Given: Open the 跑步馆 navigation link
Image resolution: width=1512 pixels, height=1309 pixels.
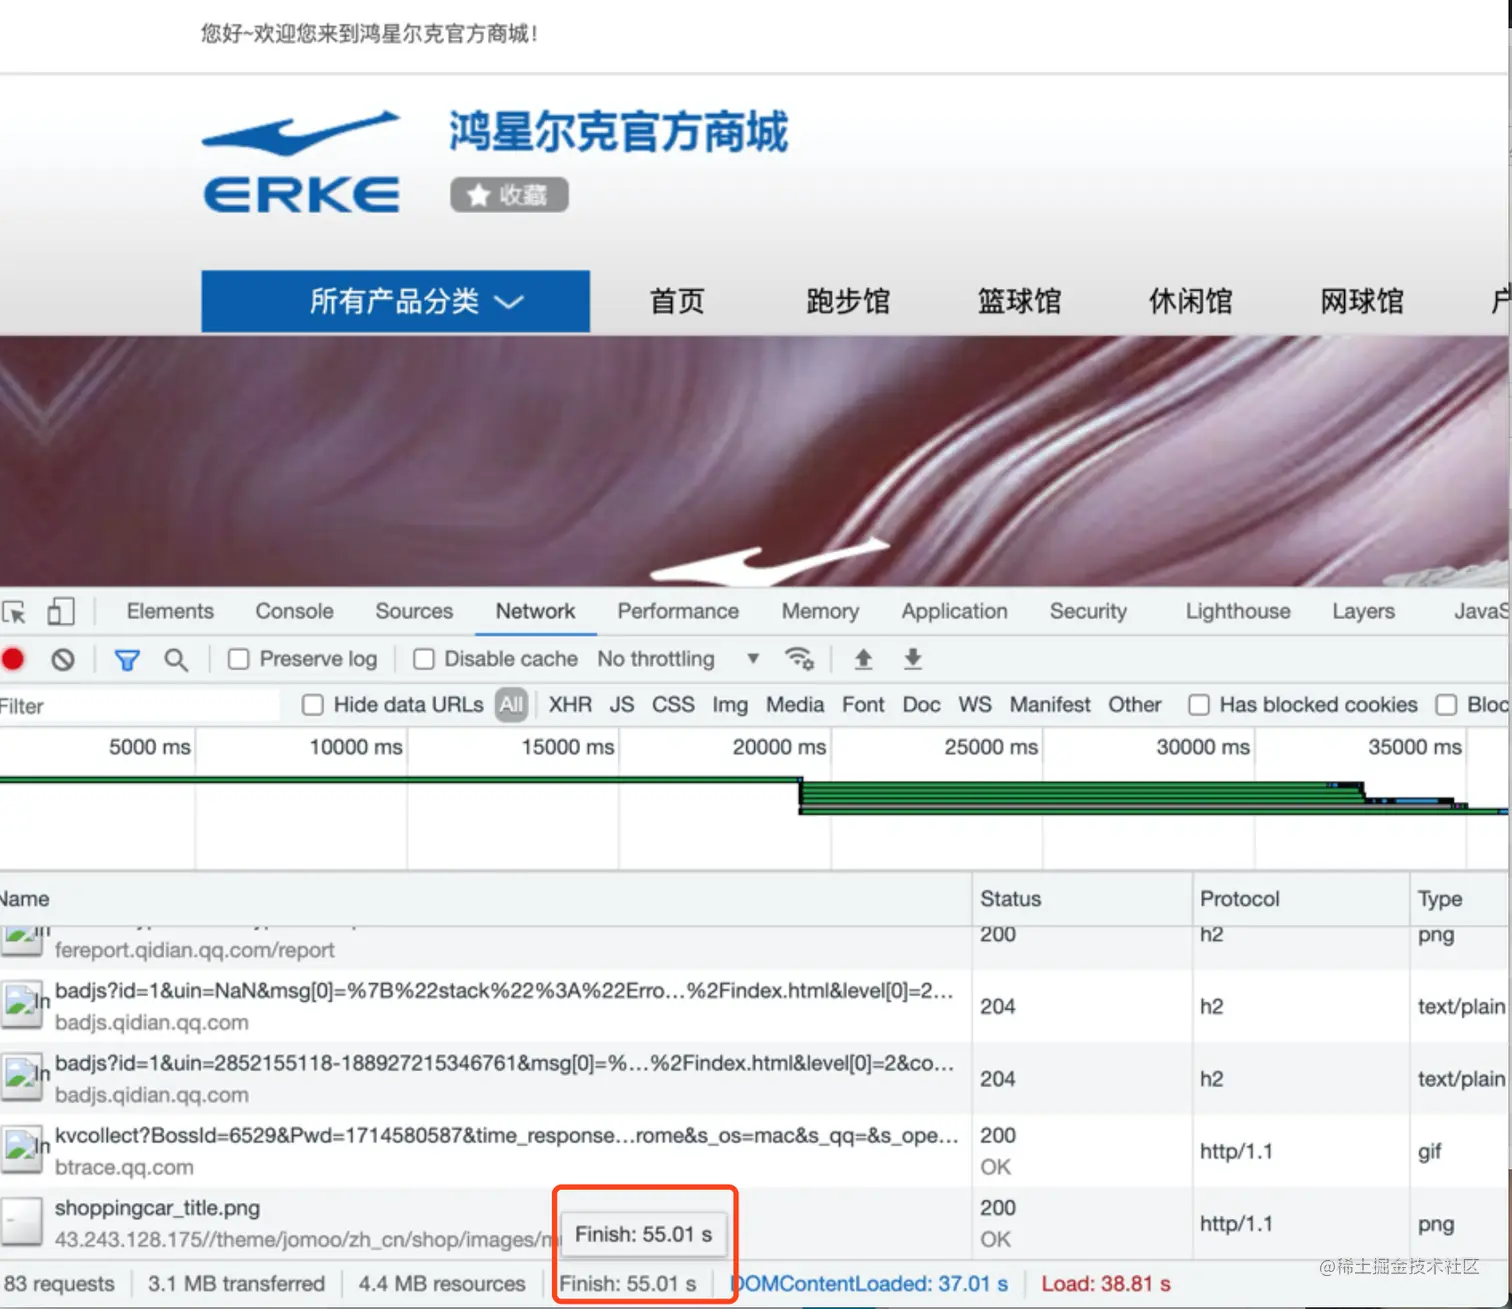Looking at the screenshot, I should [848, 301].
